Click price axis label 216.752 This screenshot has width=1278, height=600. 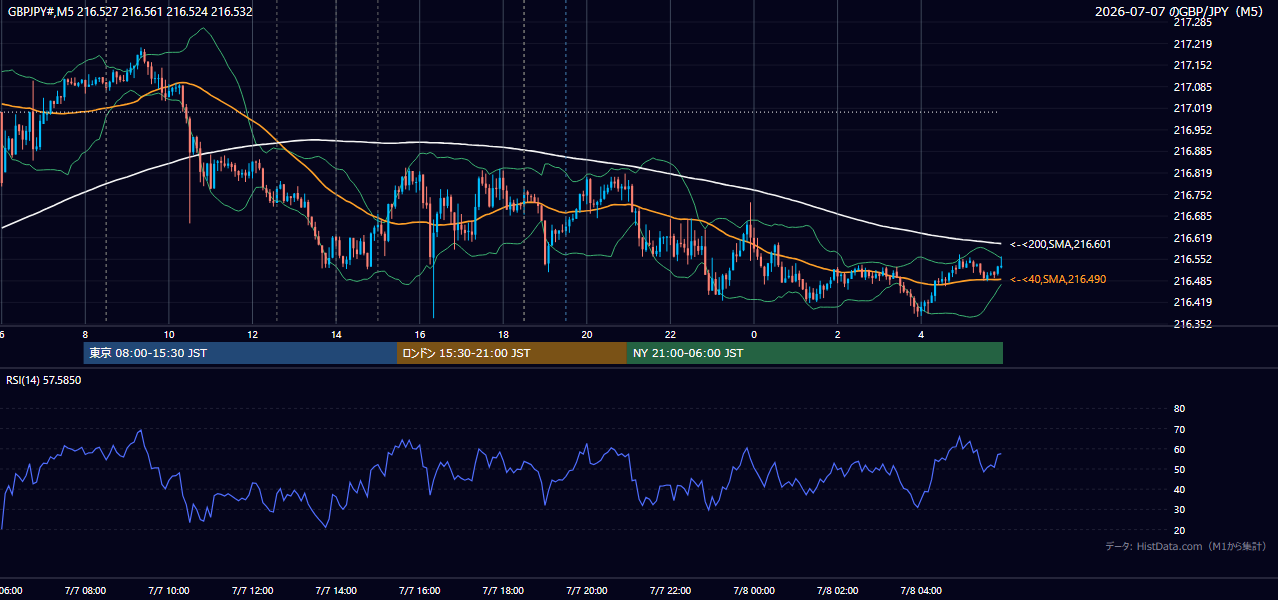coord(1192,195)
